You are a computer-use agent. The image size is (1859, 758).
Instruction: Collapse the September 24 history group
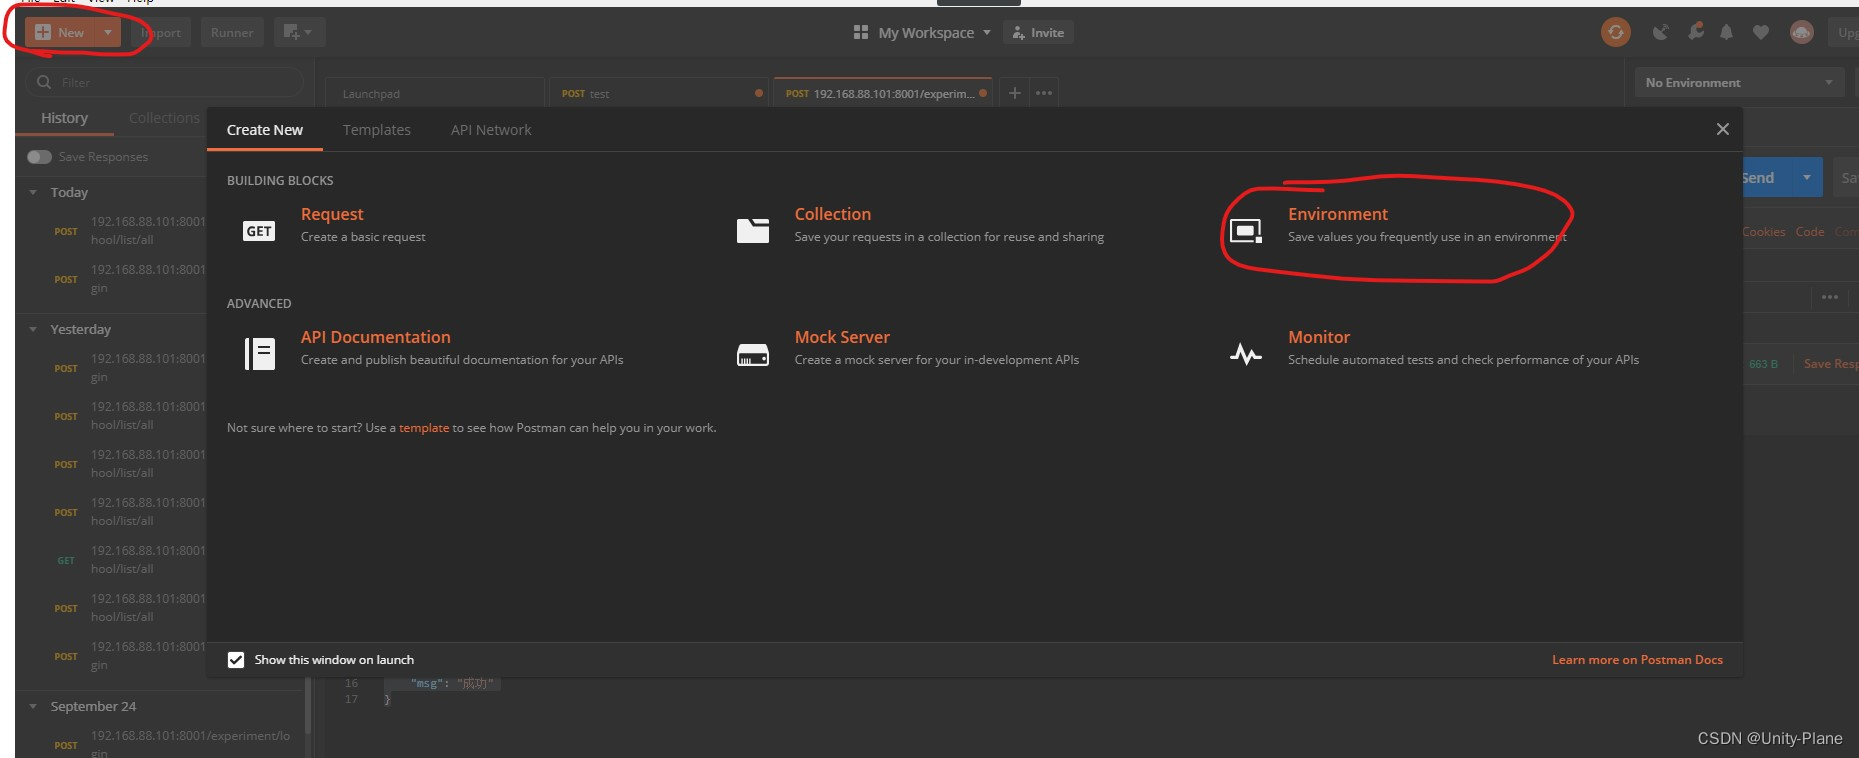click(33, 706)
